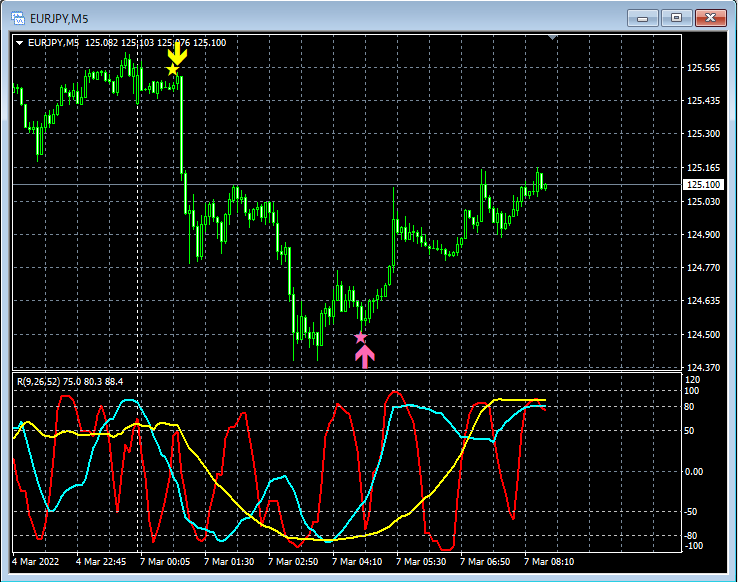Click the 125.565 price axis label
This screenshot has width=739, height=582.
[x=703, y=68]
